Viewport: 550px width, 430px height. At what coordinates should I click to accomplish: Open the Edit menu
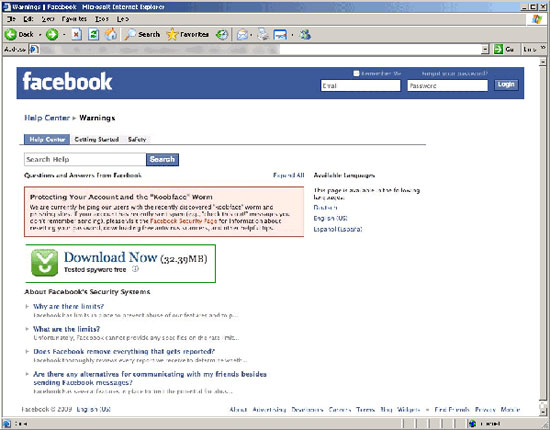pyautogui.click(x=28, y=19)
